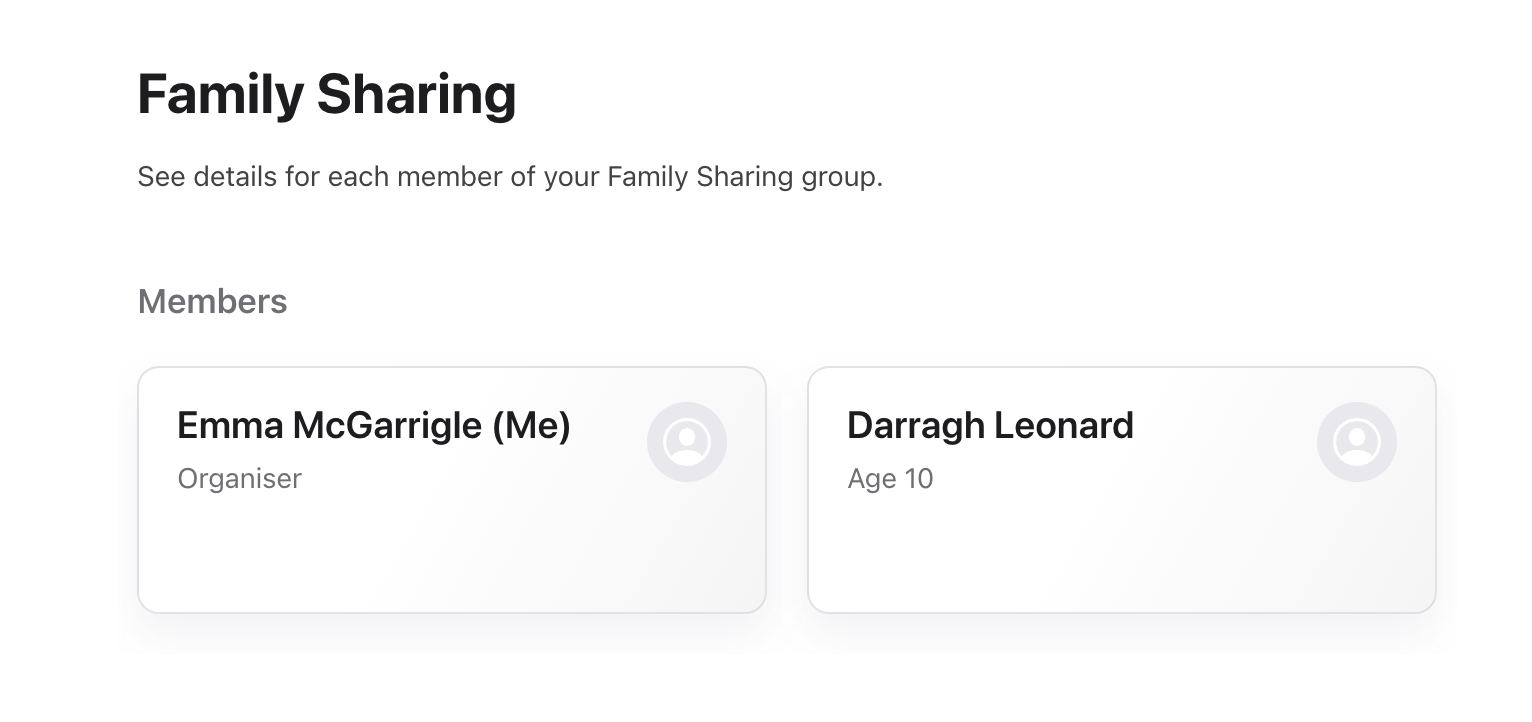Click the Family Sharing page heading

pyautogui.click(x=327, y=94)
